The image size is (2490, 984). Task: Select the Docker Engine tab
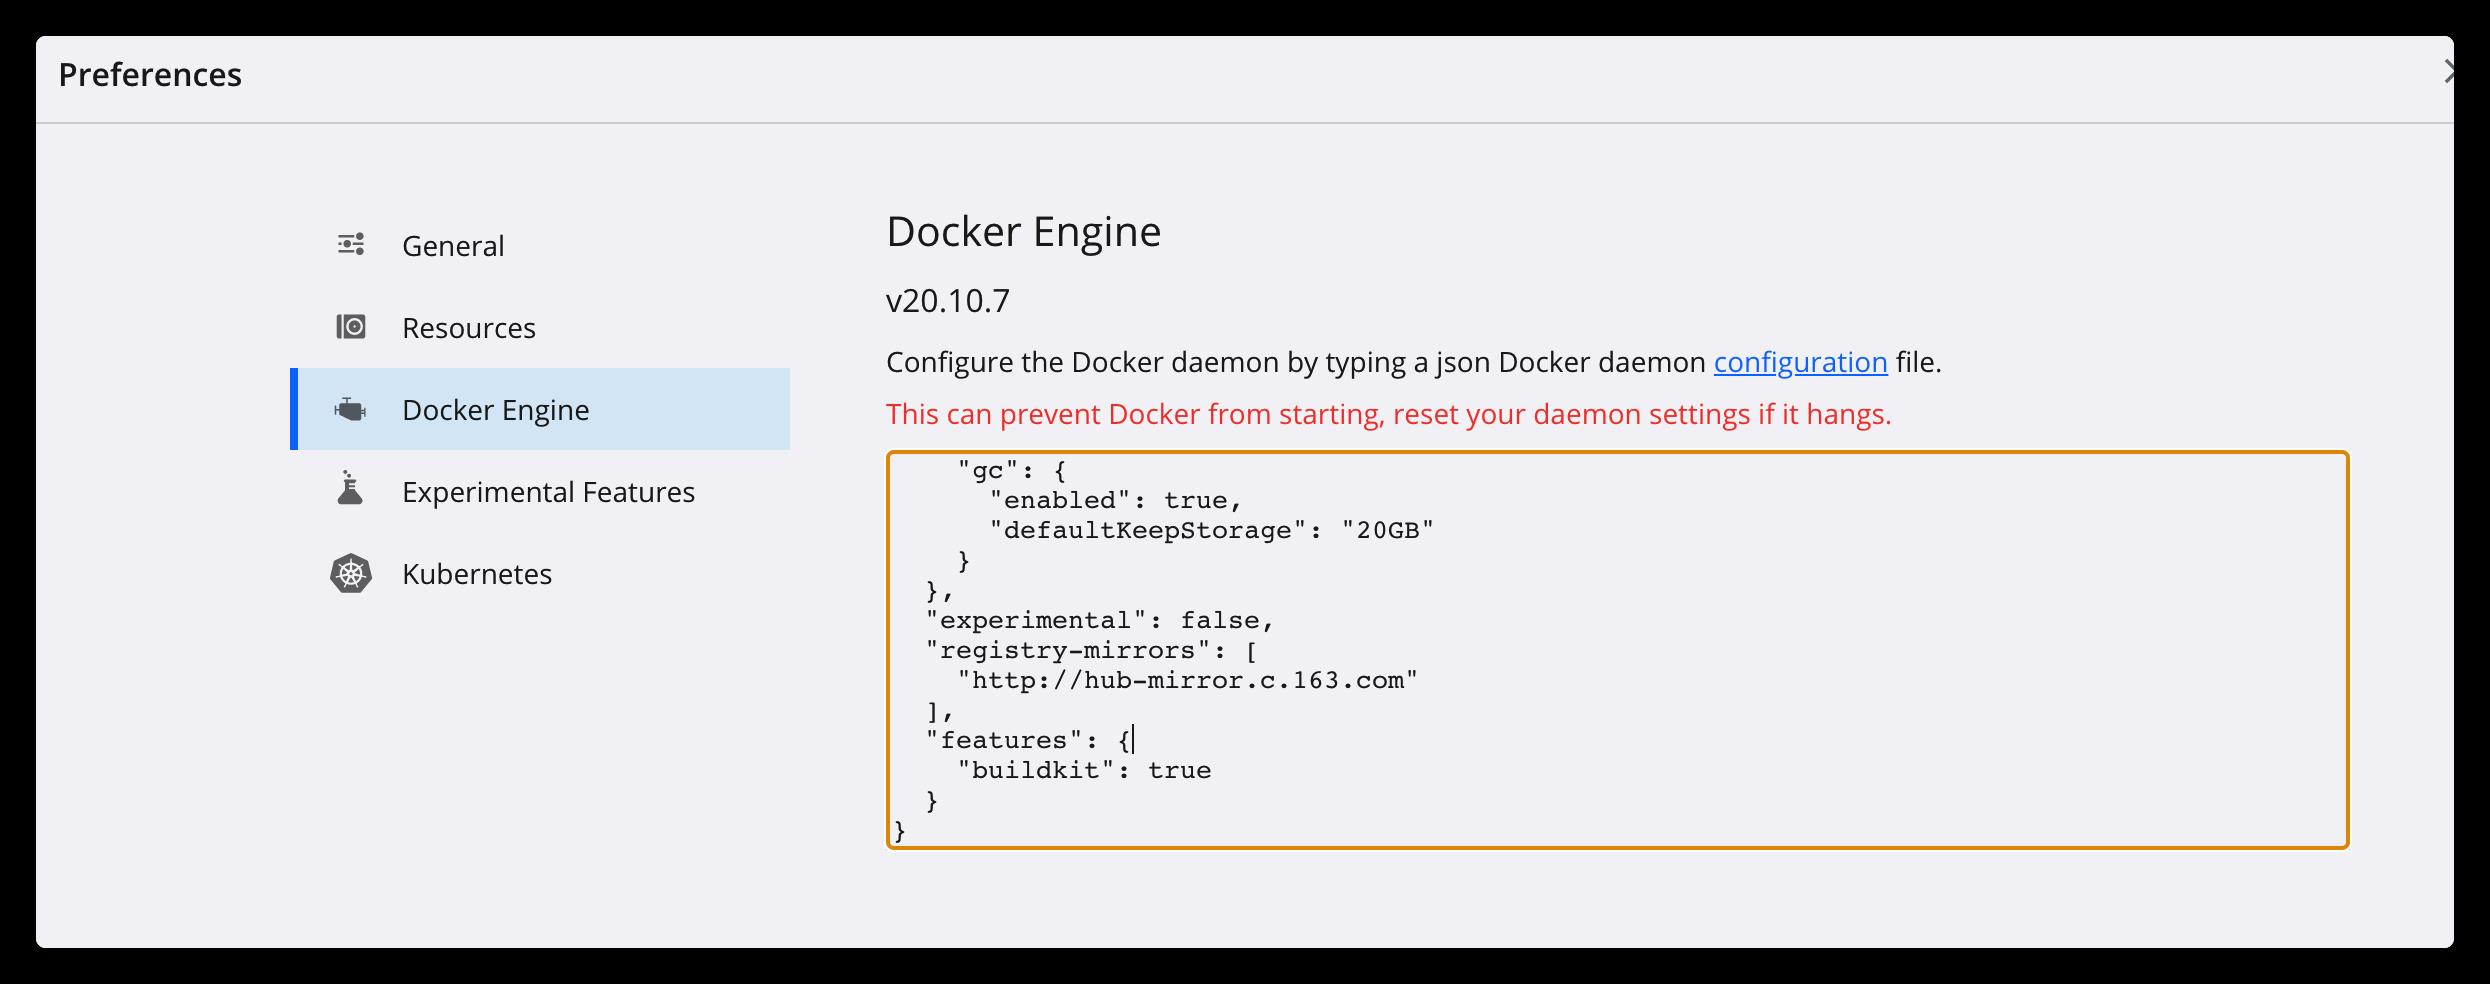[540, 409]
